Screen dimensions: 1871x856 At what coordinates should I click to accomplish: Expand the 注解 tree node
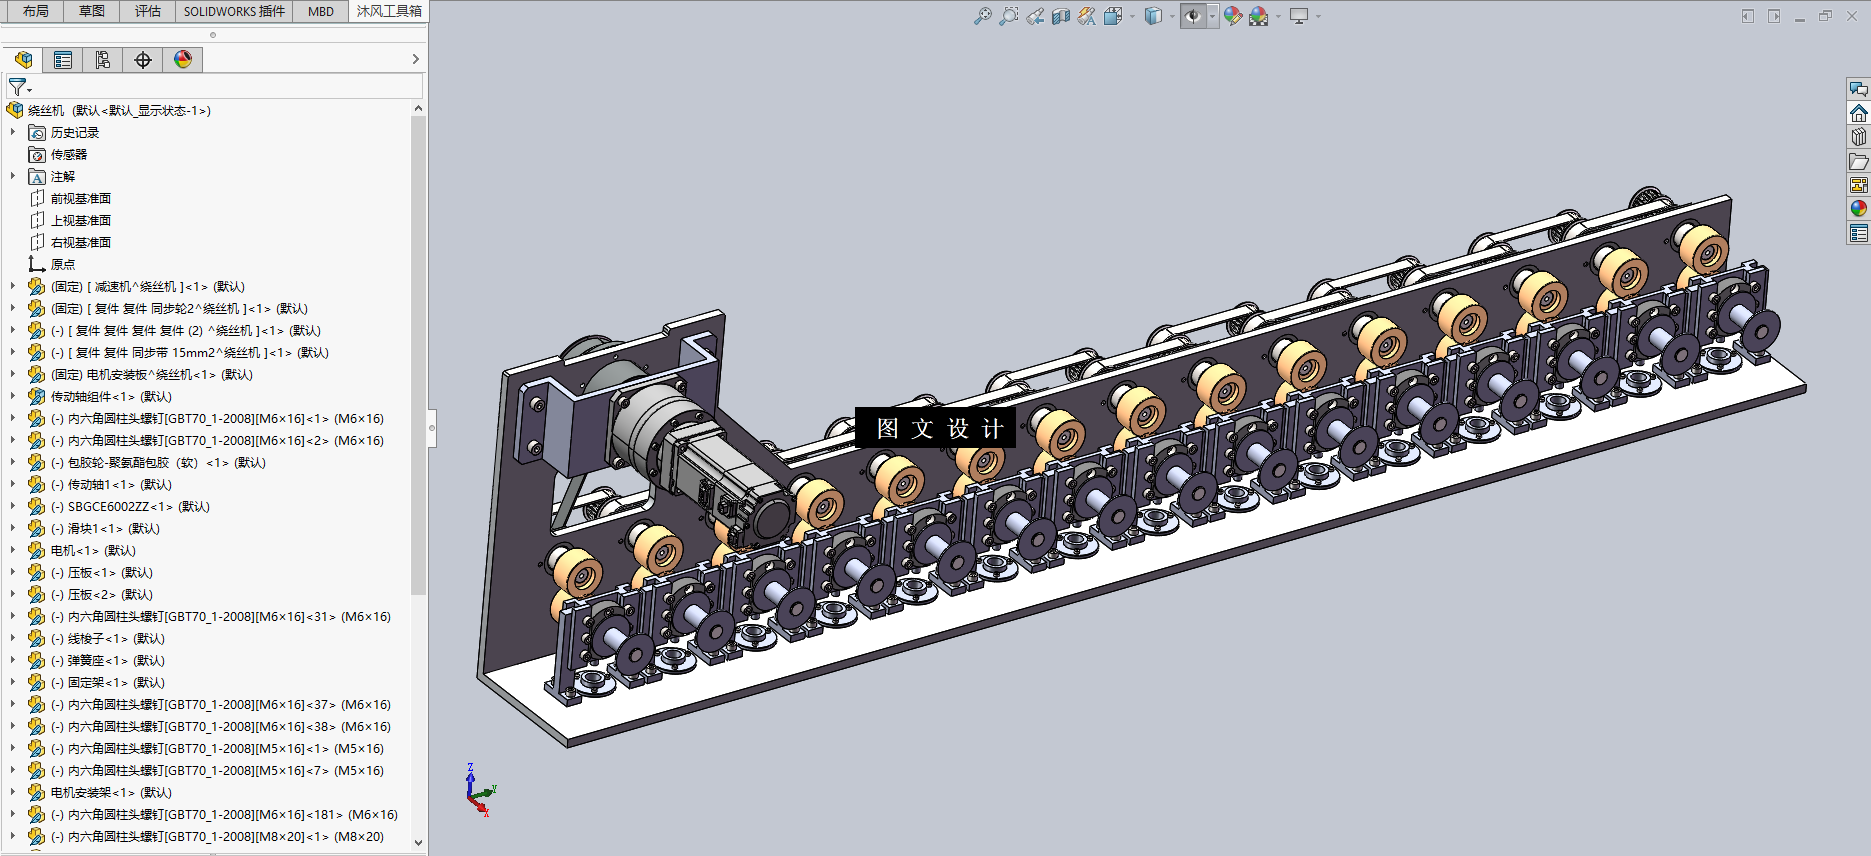tap(13, 176)
